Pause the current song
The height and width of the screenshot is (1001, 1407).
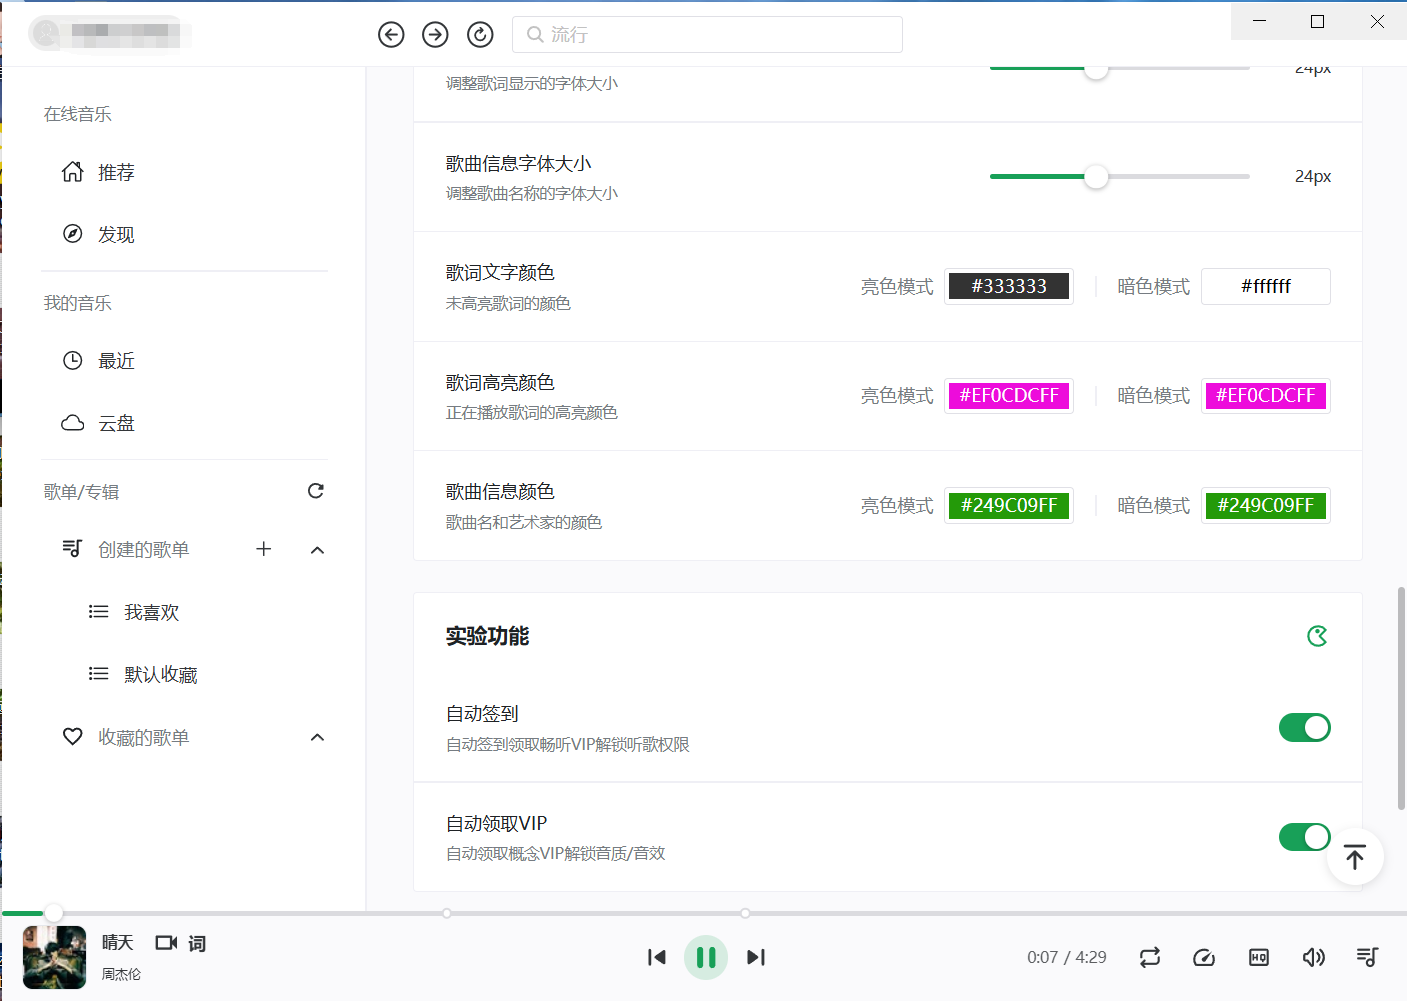(x=706, y=957)
